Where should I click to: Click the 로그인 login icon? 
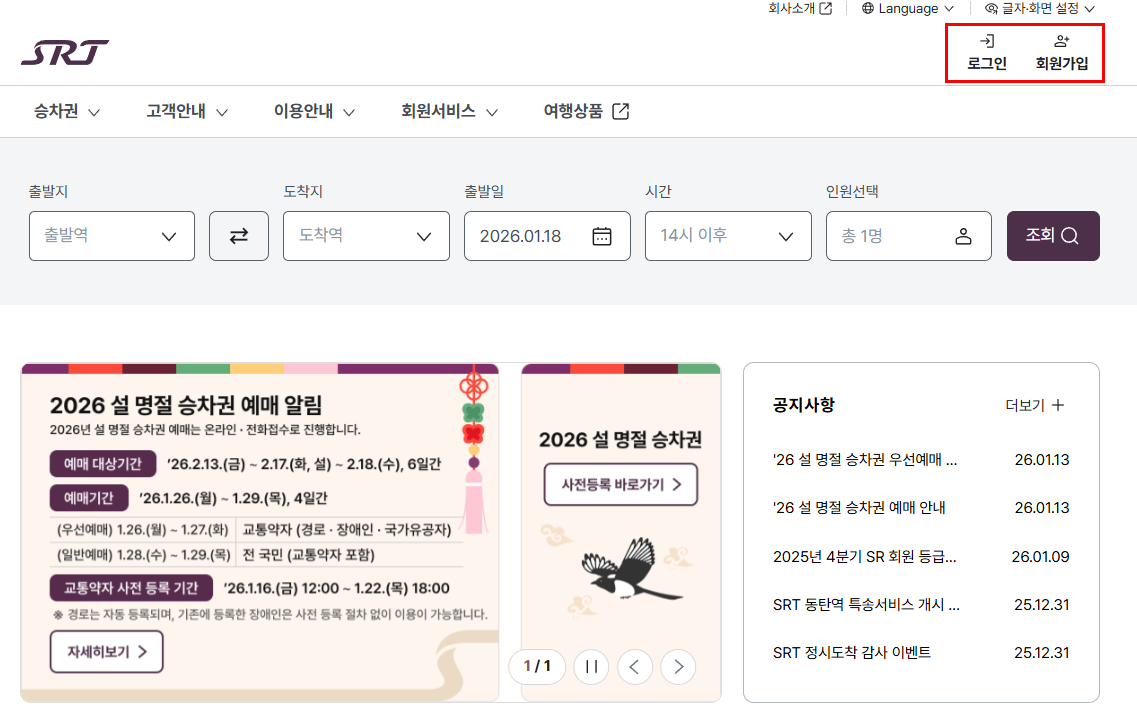coord(987,41)
